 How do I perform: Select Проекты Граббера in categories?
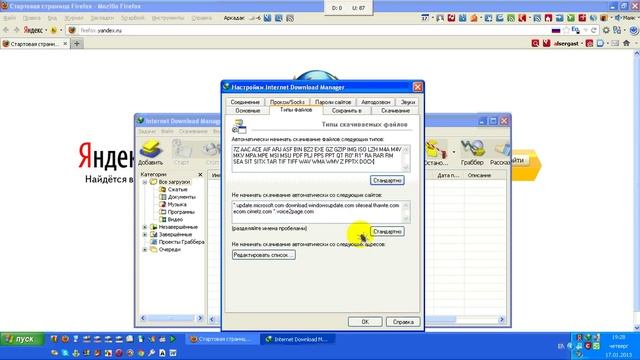coord(181,242)
